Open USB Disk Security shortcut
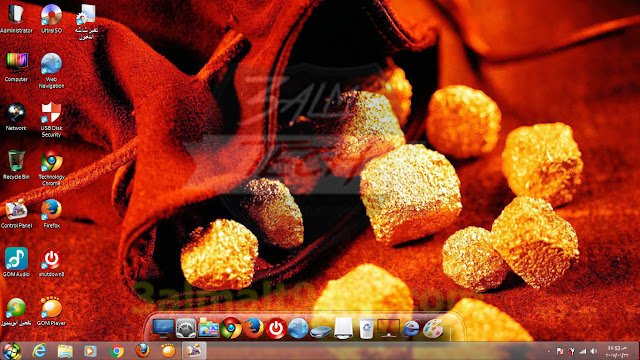The height and width of the screenshot is (360, 640). tap(51, 119)
